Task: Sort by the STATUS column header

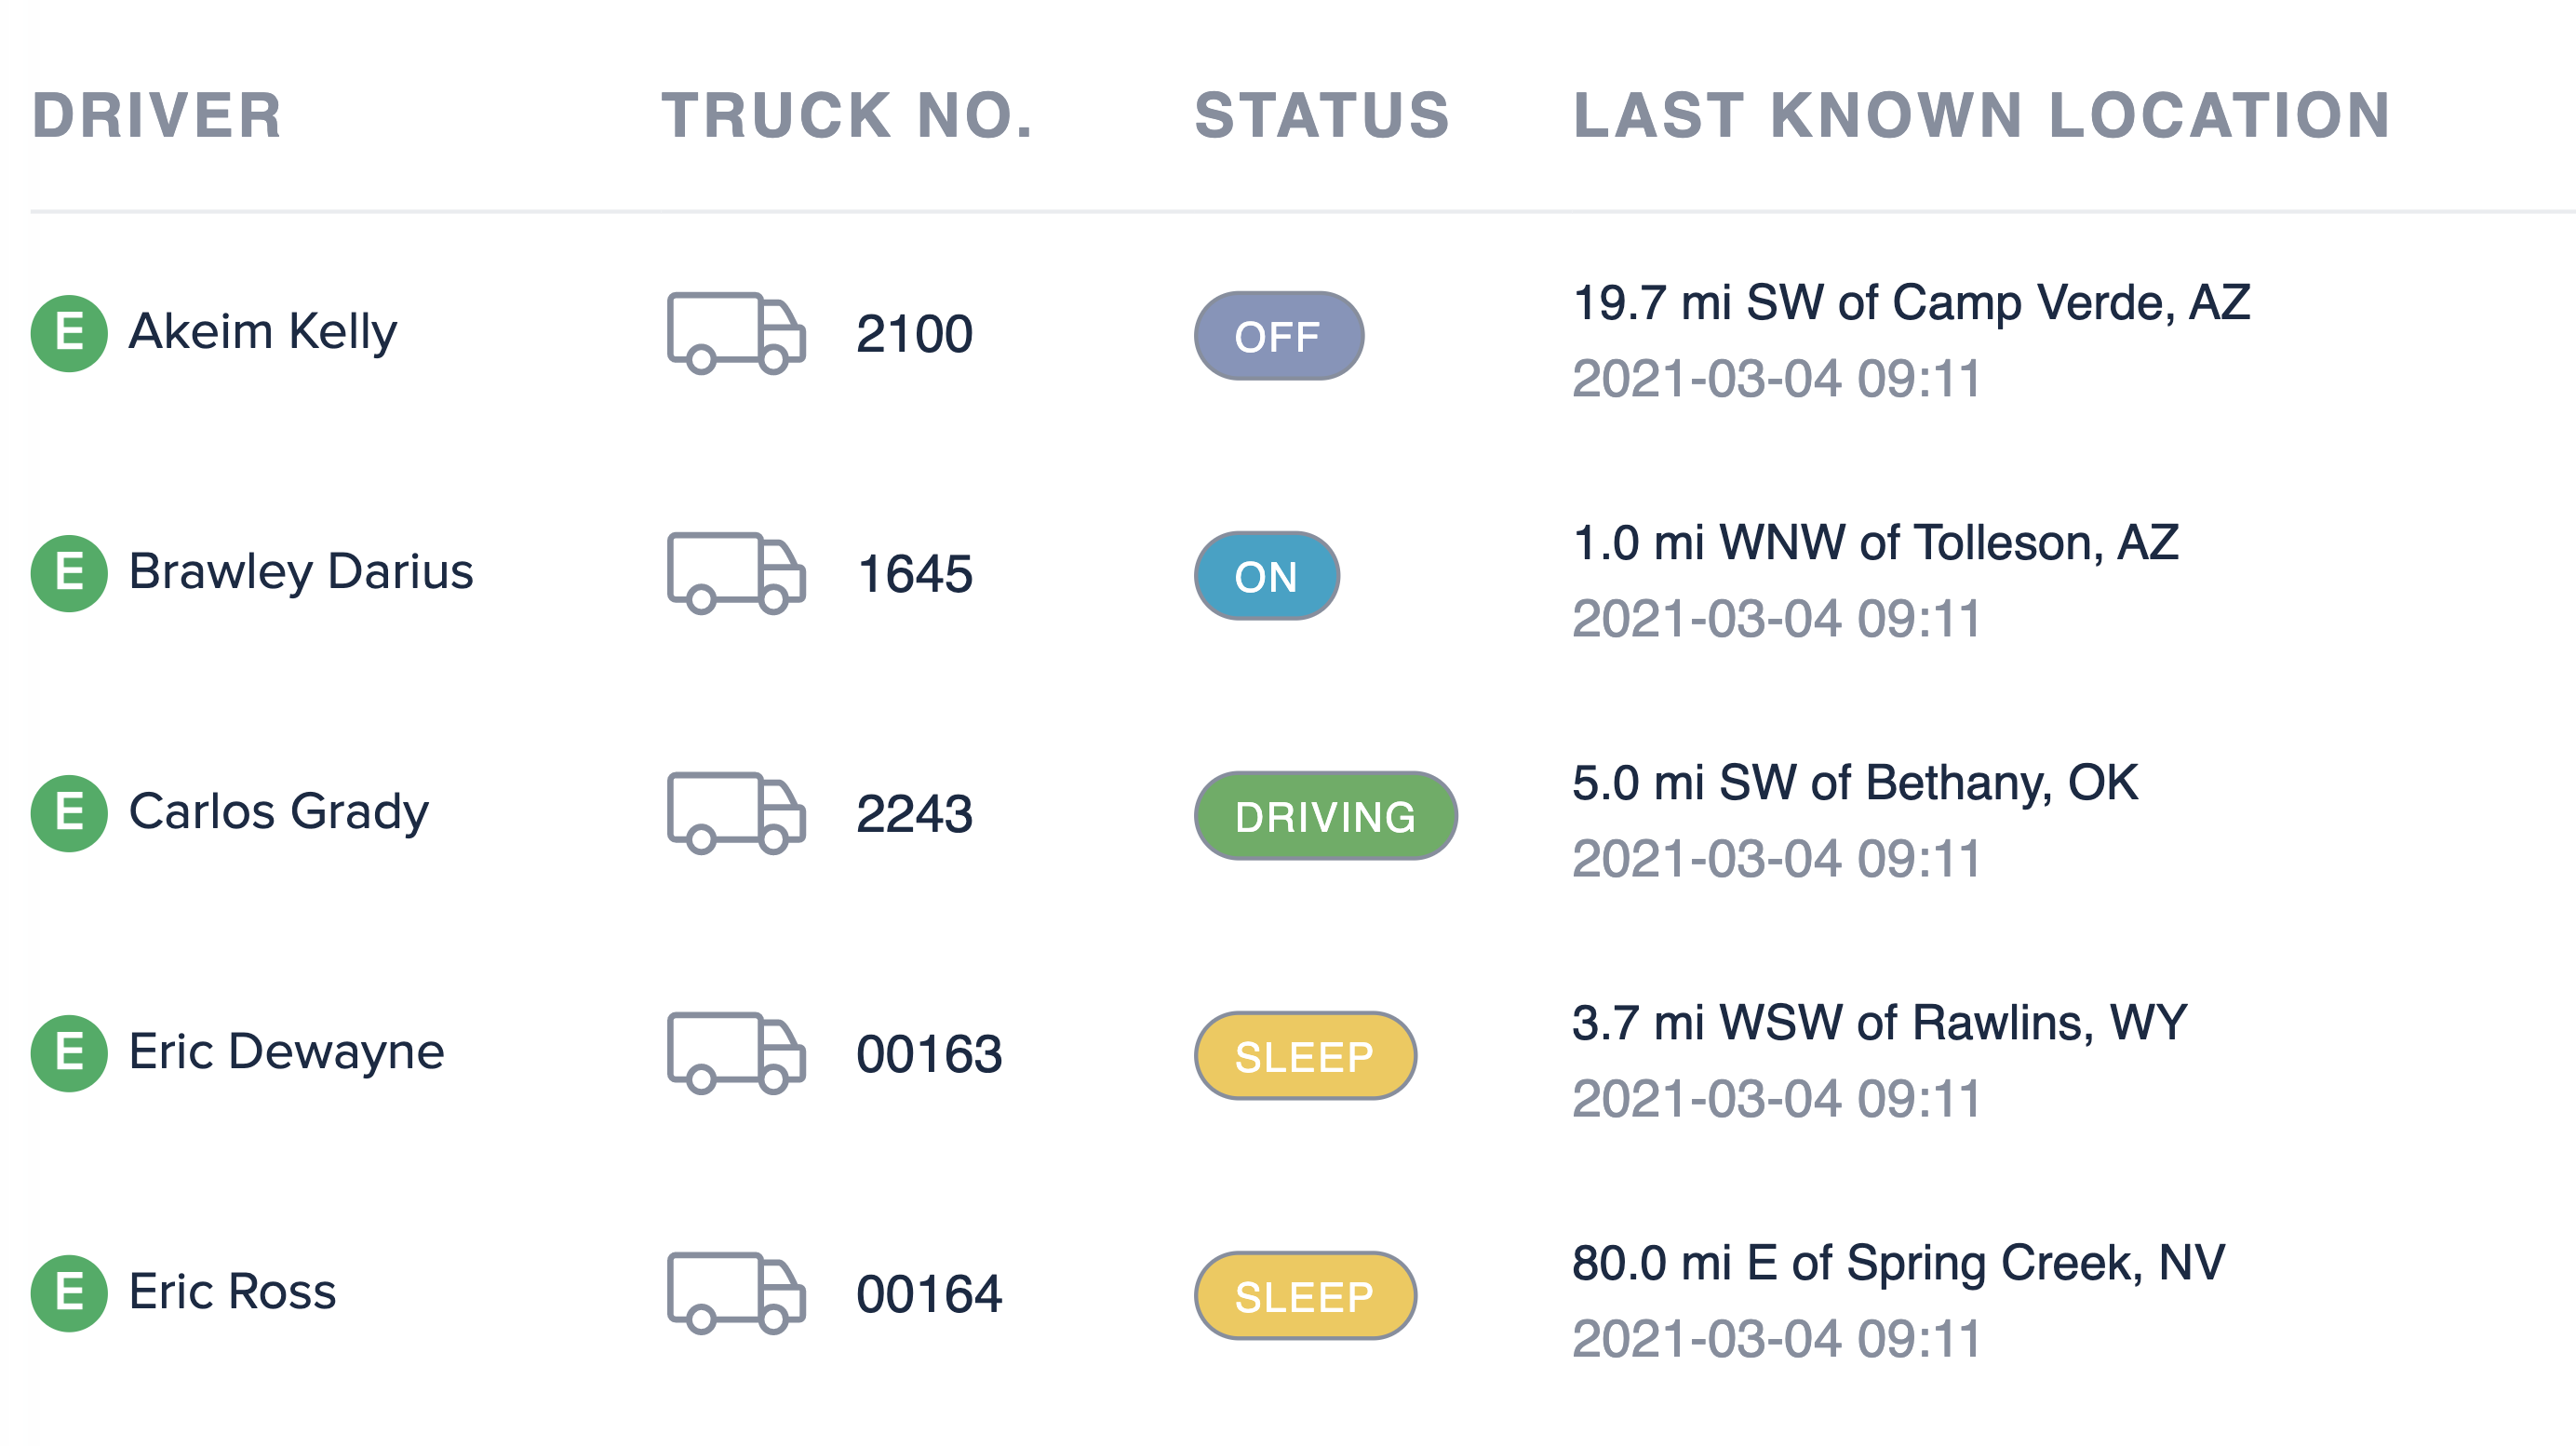Action: (1322, 115)
